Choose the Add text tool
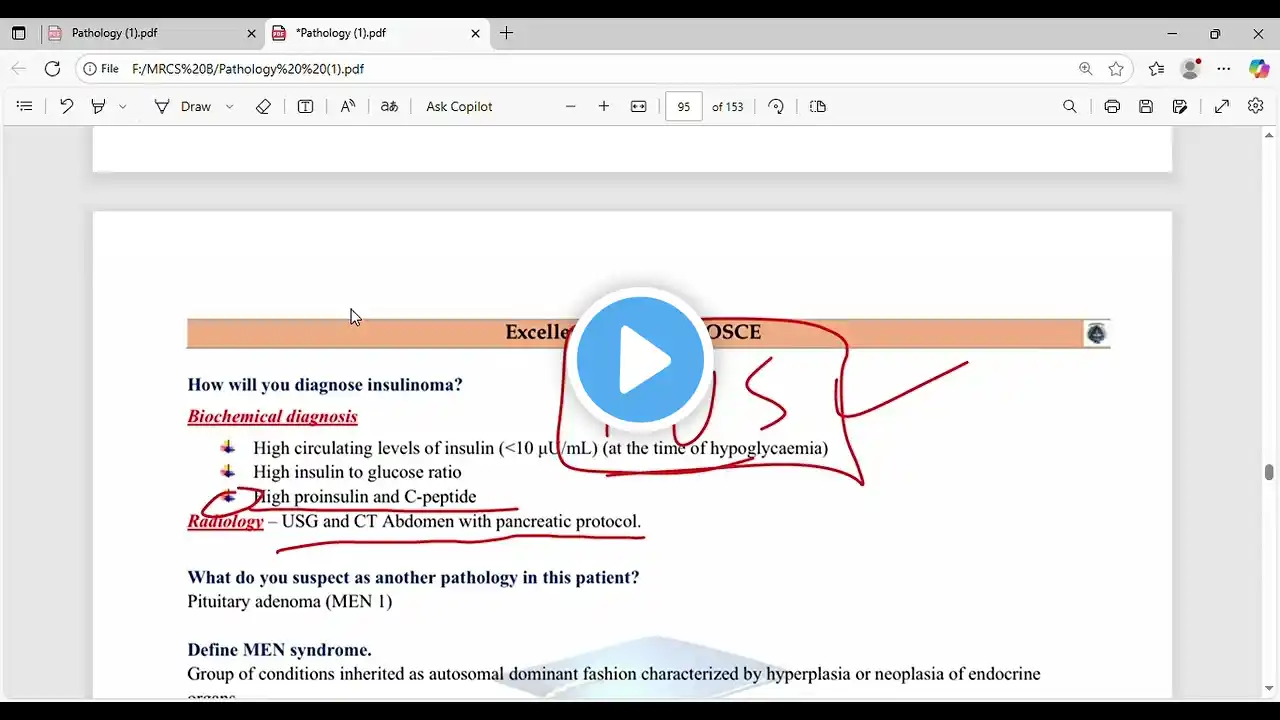 point(306,106)
